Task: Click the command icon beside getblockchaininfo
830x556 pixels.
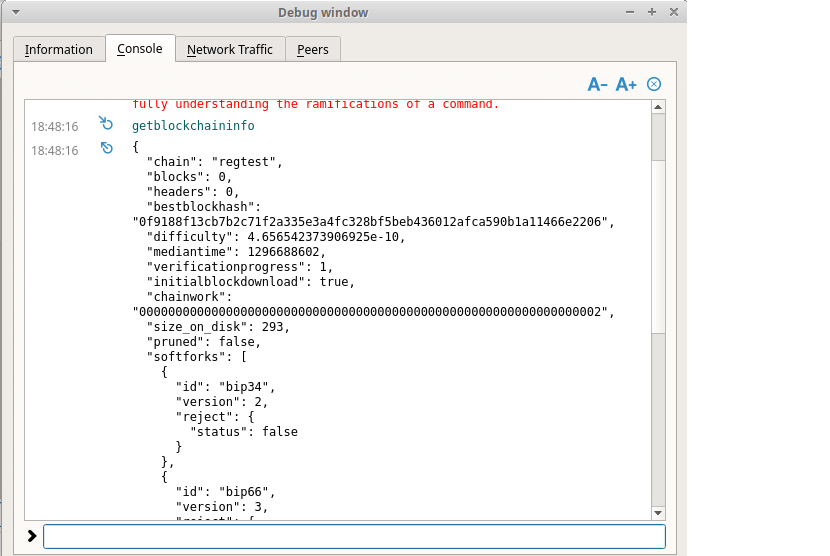Action: [x=106, y=124]
